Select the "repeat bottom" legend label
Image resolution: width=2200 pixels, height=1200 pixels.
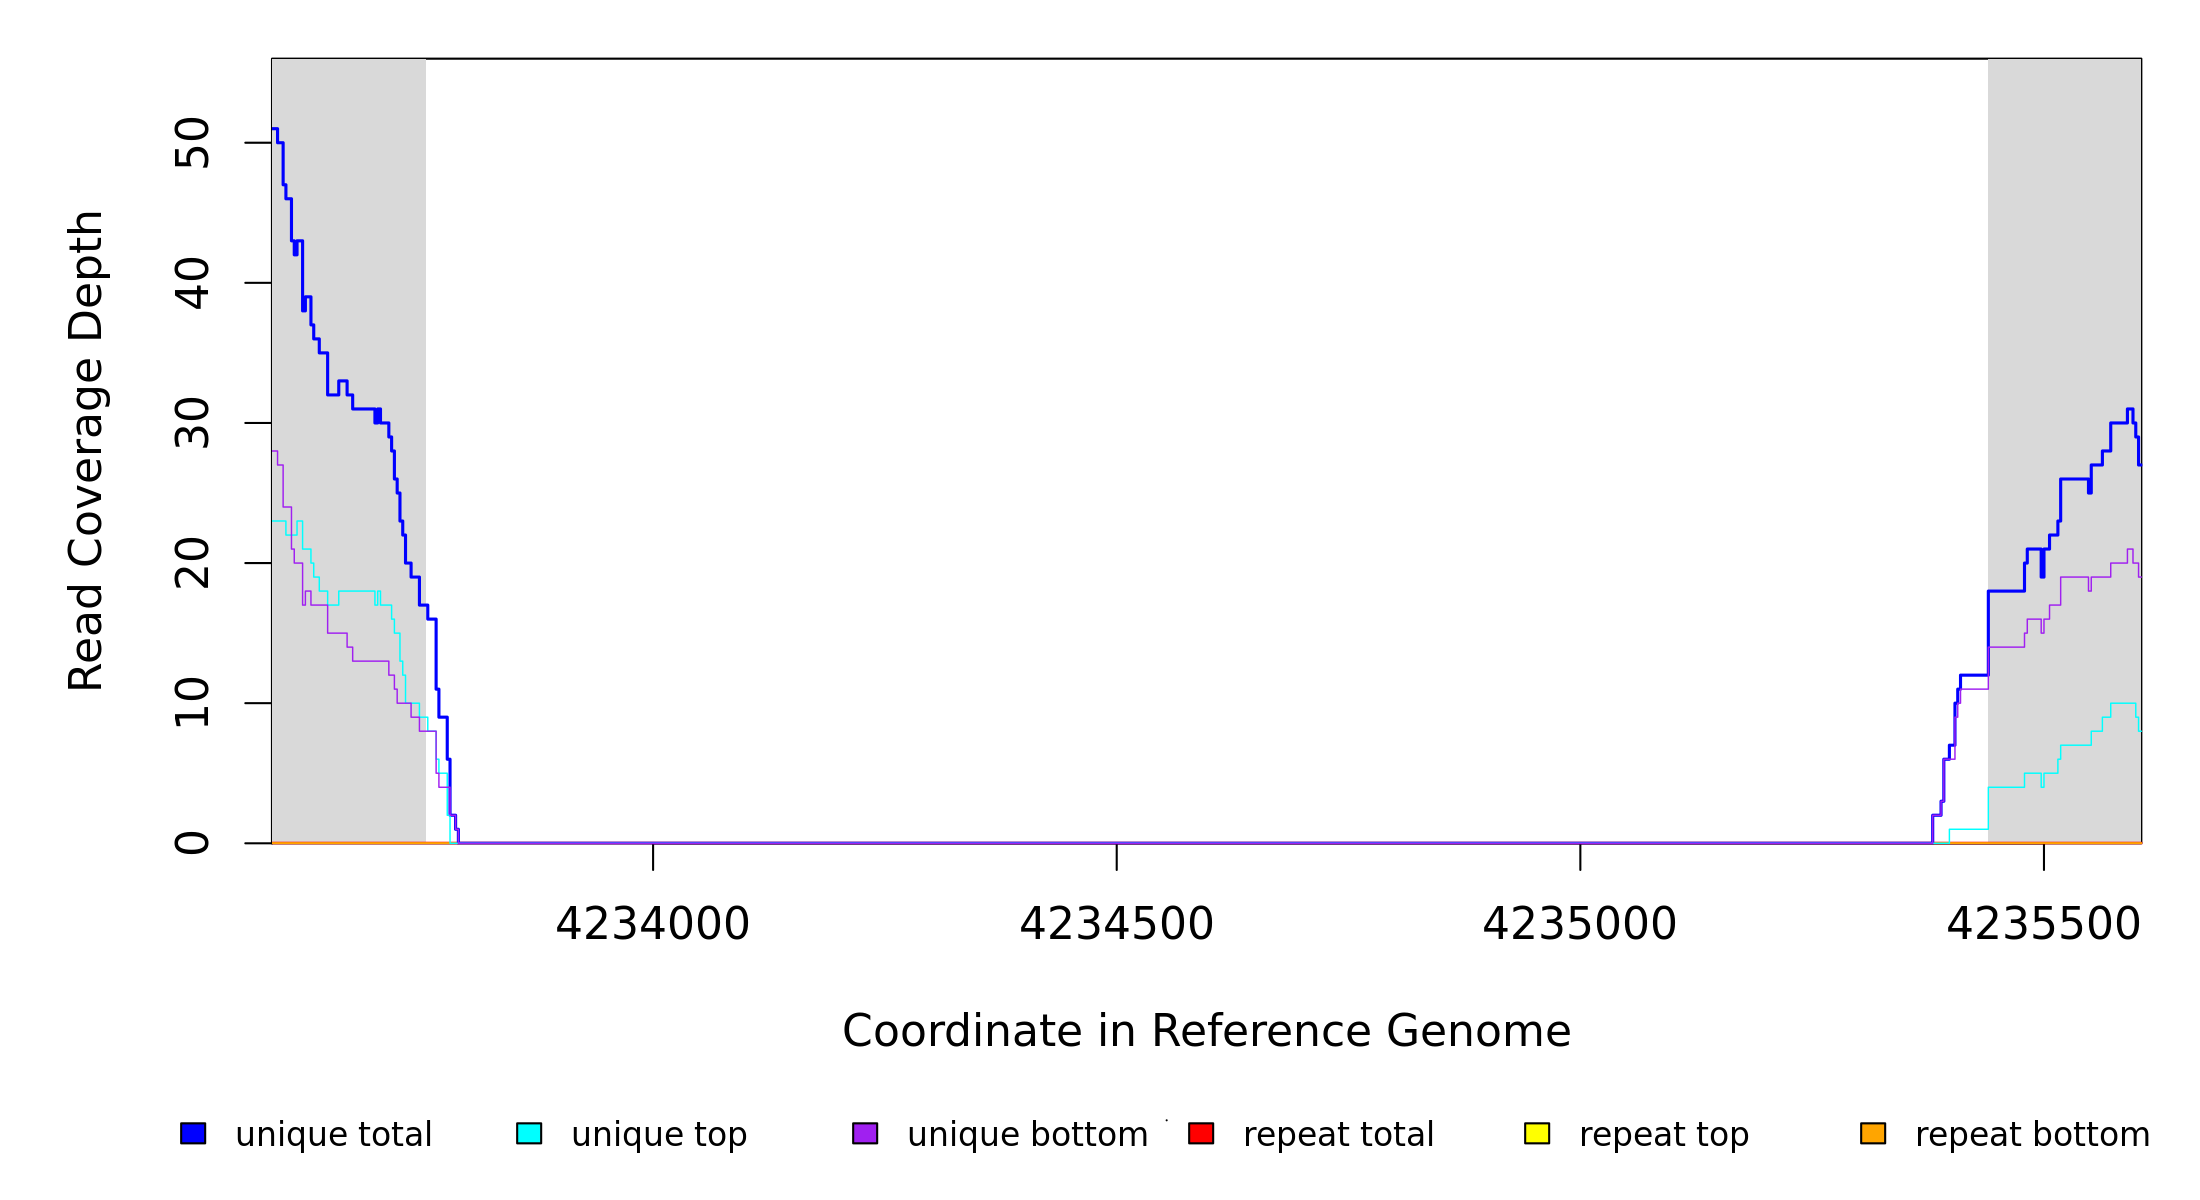click(x=2032, y=1135)
